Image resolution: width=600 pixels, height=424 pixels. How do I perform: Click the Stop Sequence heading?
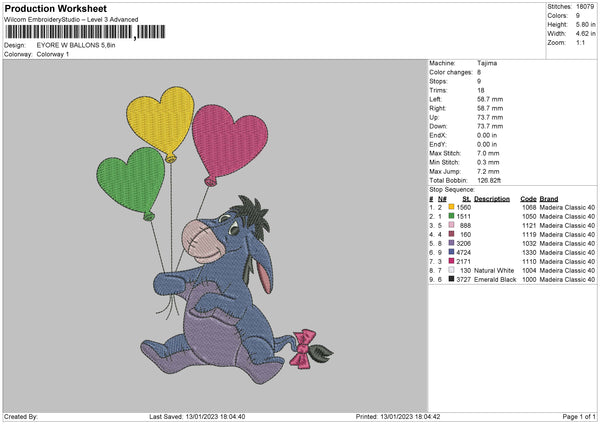coord(452,188)
